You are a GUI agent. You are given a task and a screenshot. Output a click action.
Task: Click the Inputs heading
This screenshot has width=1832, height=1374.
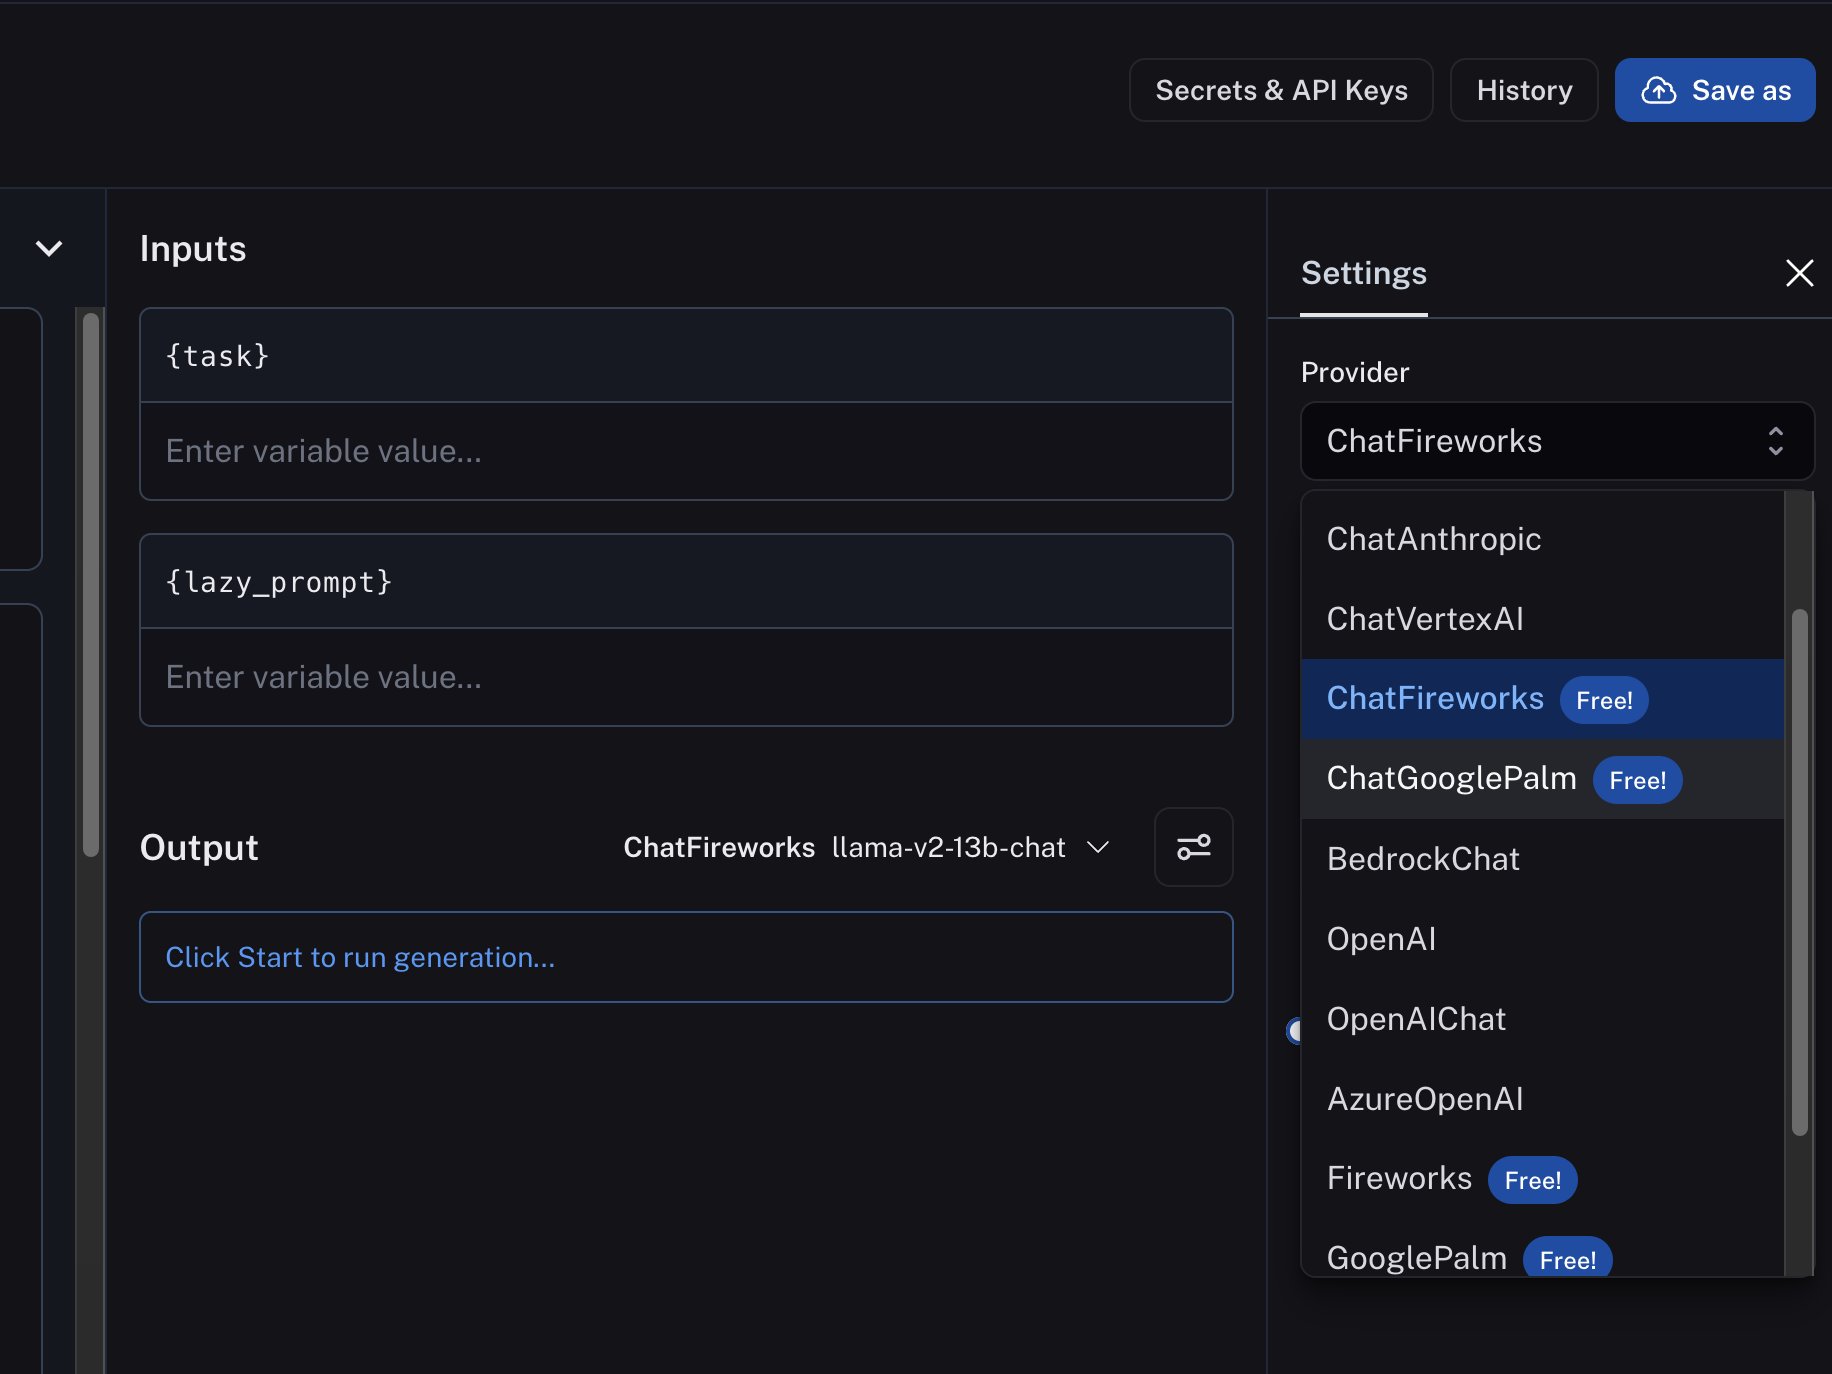[193, 248]
